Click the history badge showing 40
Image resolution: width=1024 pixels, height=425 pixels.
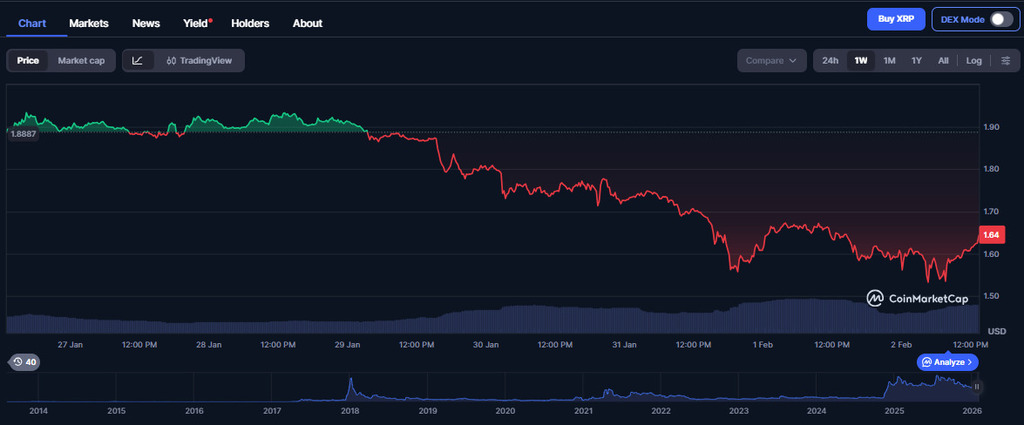pyautogui.click(x=23, y=362)
